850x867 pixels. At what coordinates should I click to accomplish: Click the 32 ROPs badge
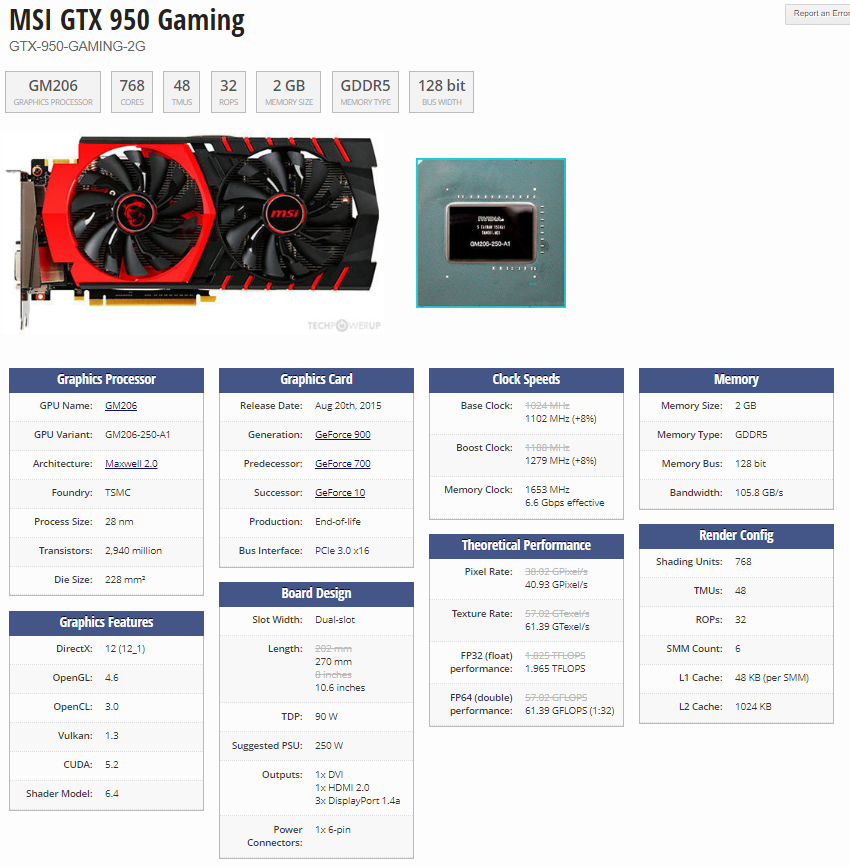(x=228, y=92)
